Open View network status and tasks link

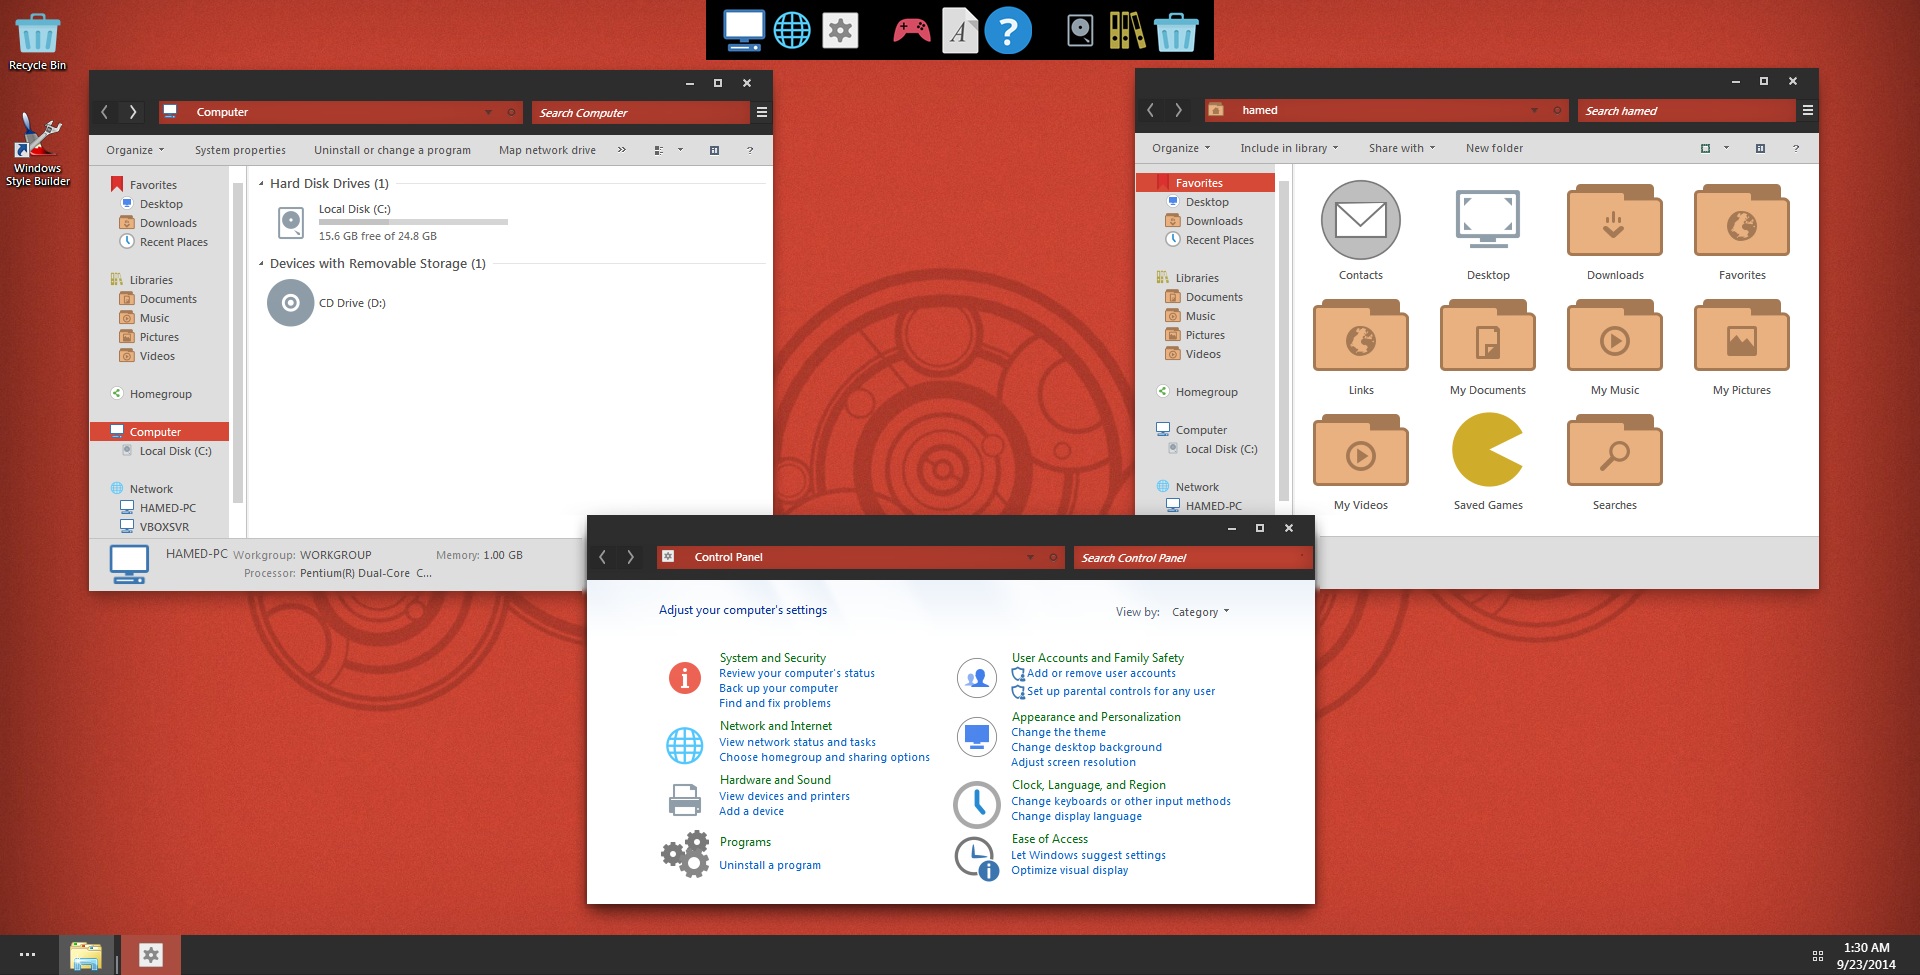pyautogui.click(x=797, y=742)
